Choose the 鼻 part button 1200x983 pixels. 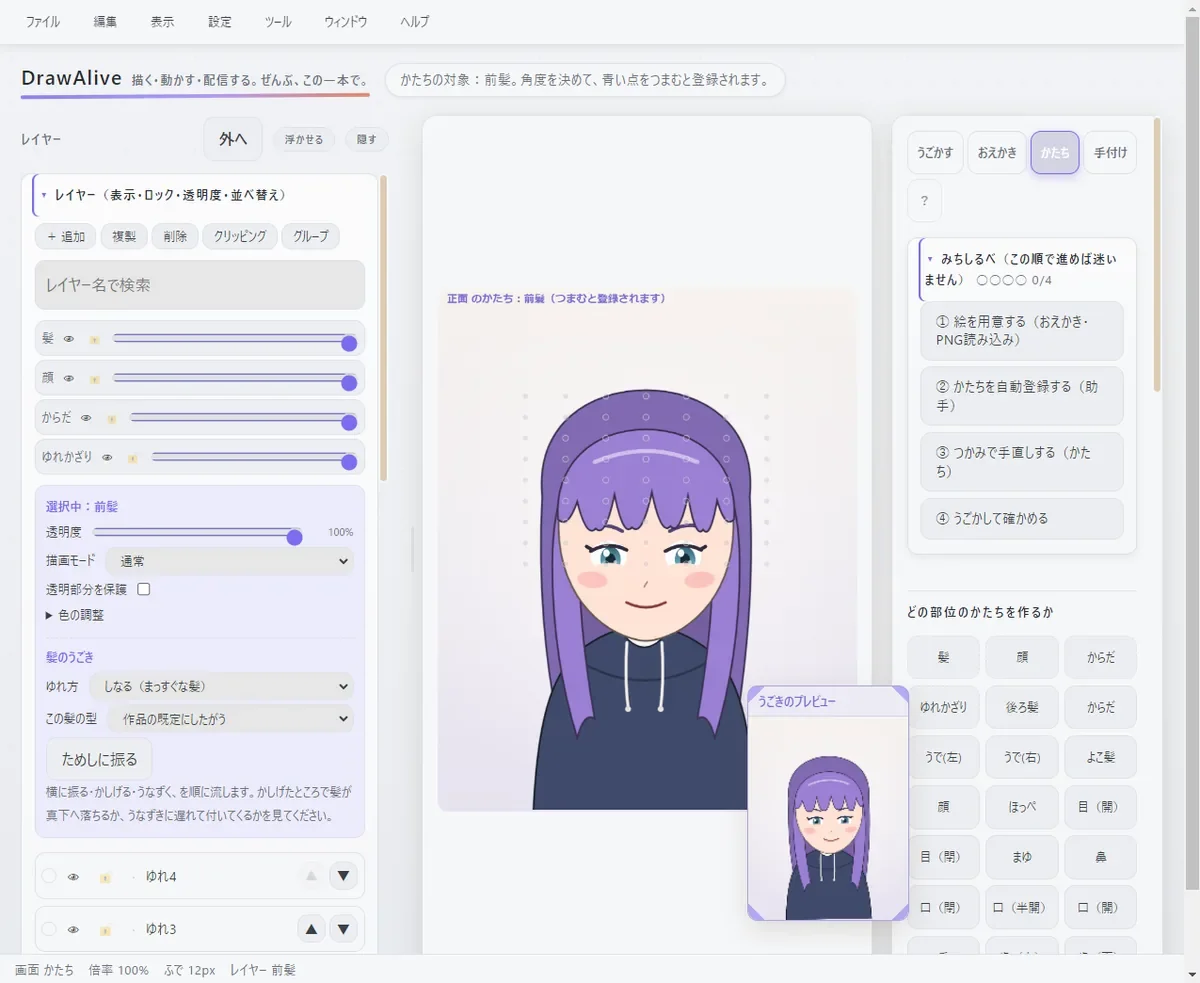[x=1100, y=857]
